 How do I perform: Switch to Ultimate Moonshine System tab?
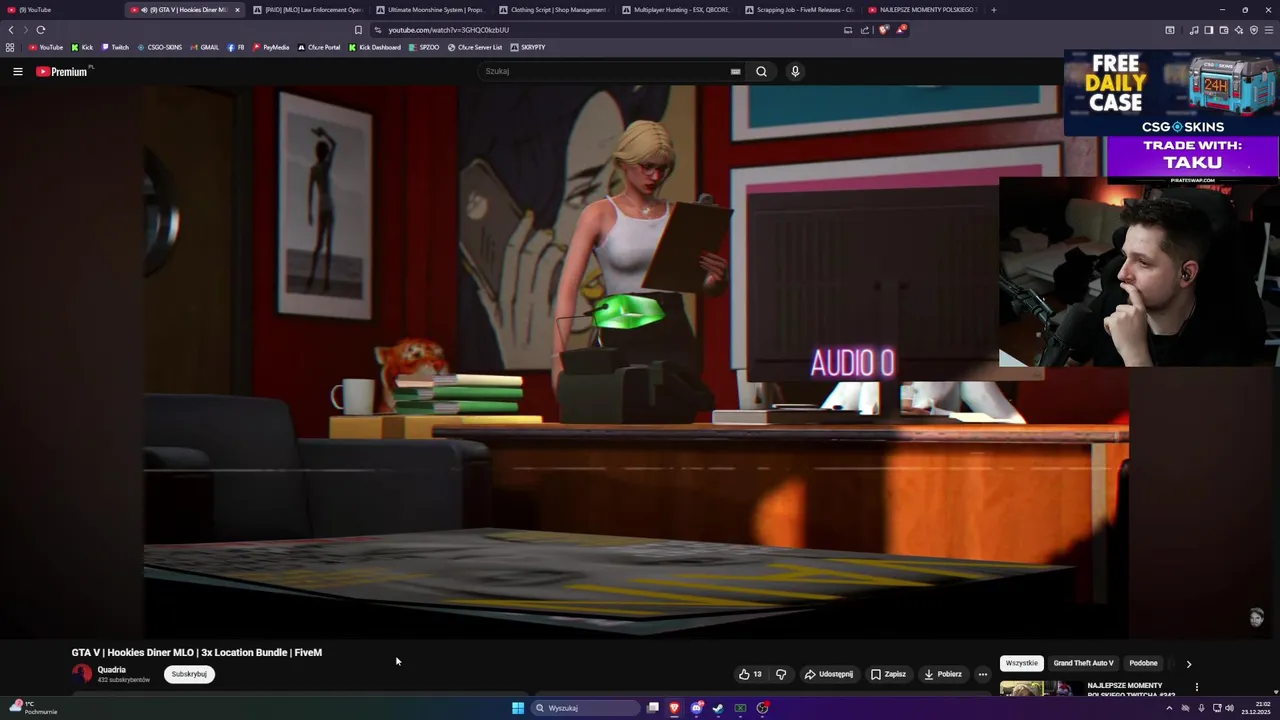[x=429, y=10]
